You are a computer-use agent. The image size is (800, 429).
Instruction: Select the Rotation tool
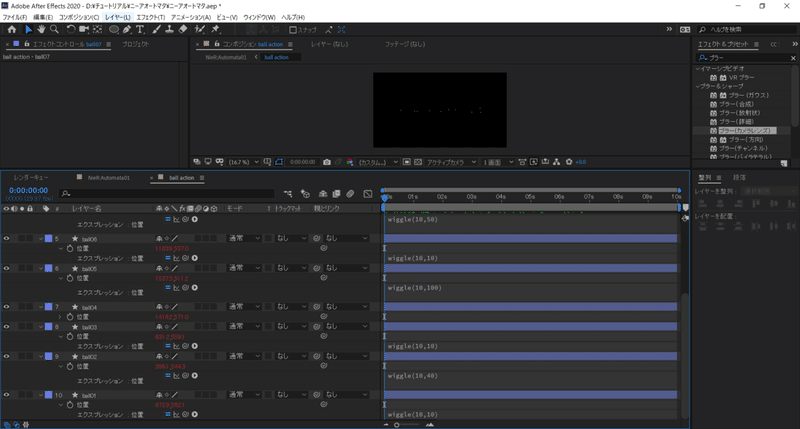pos(71,30)
